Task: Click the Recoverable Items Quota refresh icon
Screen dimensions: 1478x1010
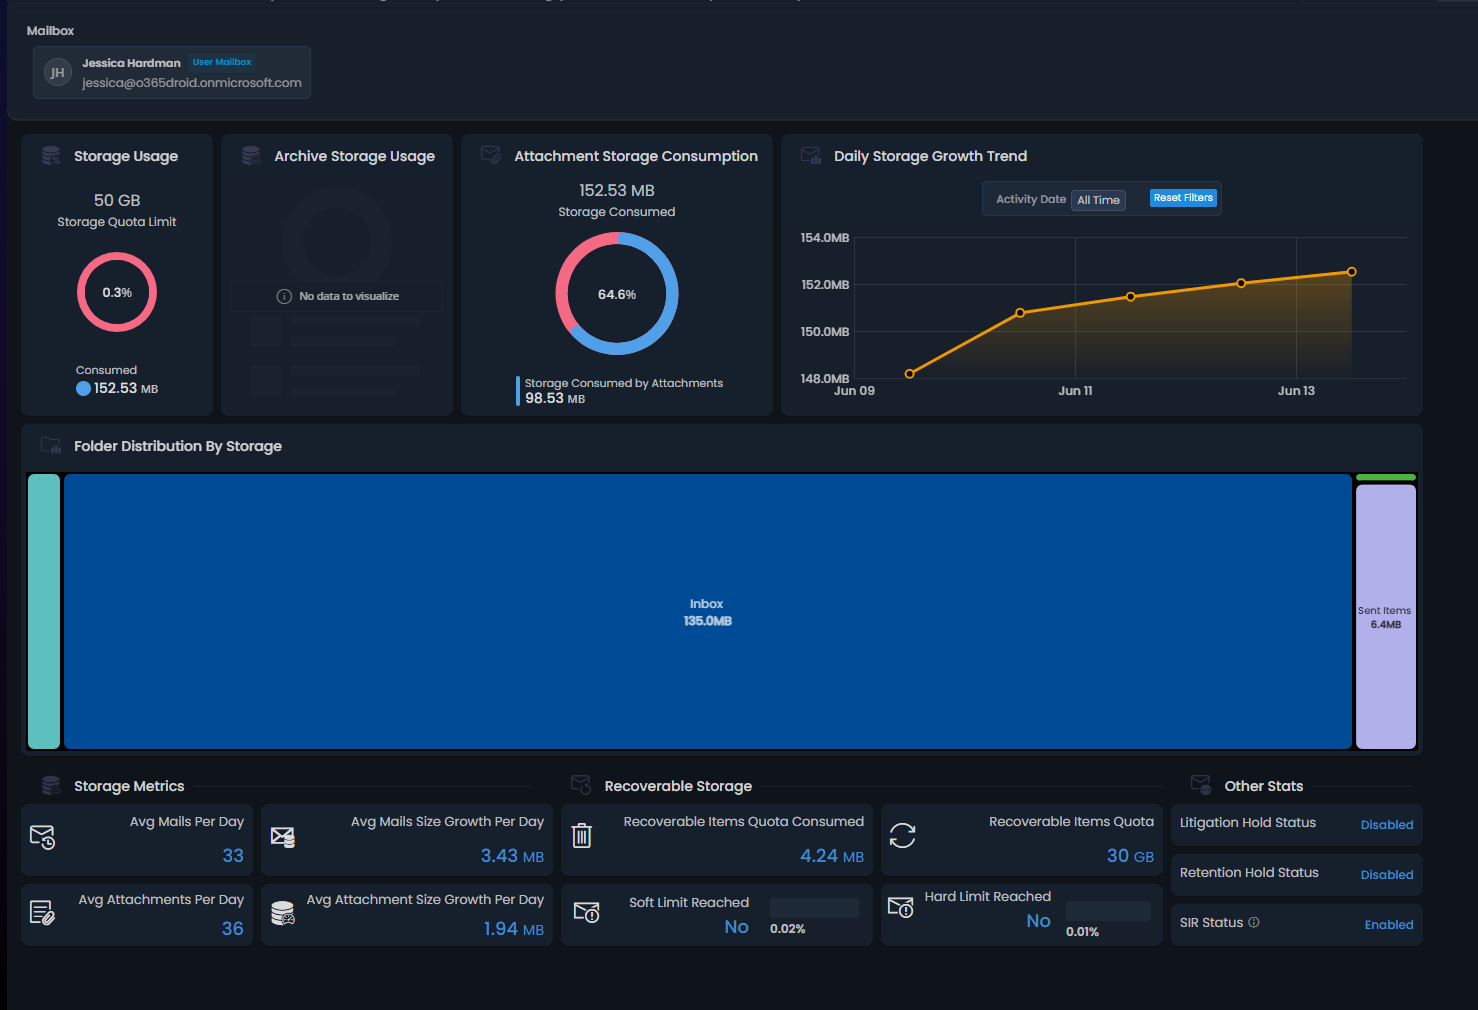Action: pyautogui.click(x=902, y=835)
